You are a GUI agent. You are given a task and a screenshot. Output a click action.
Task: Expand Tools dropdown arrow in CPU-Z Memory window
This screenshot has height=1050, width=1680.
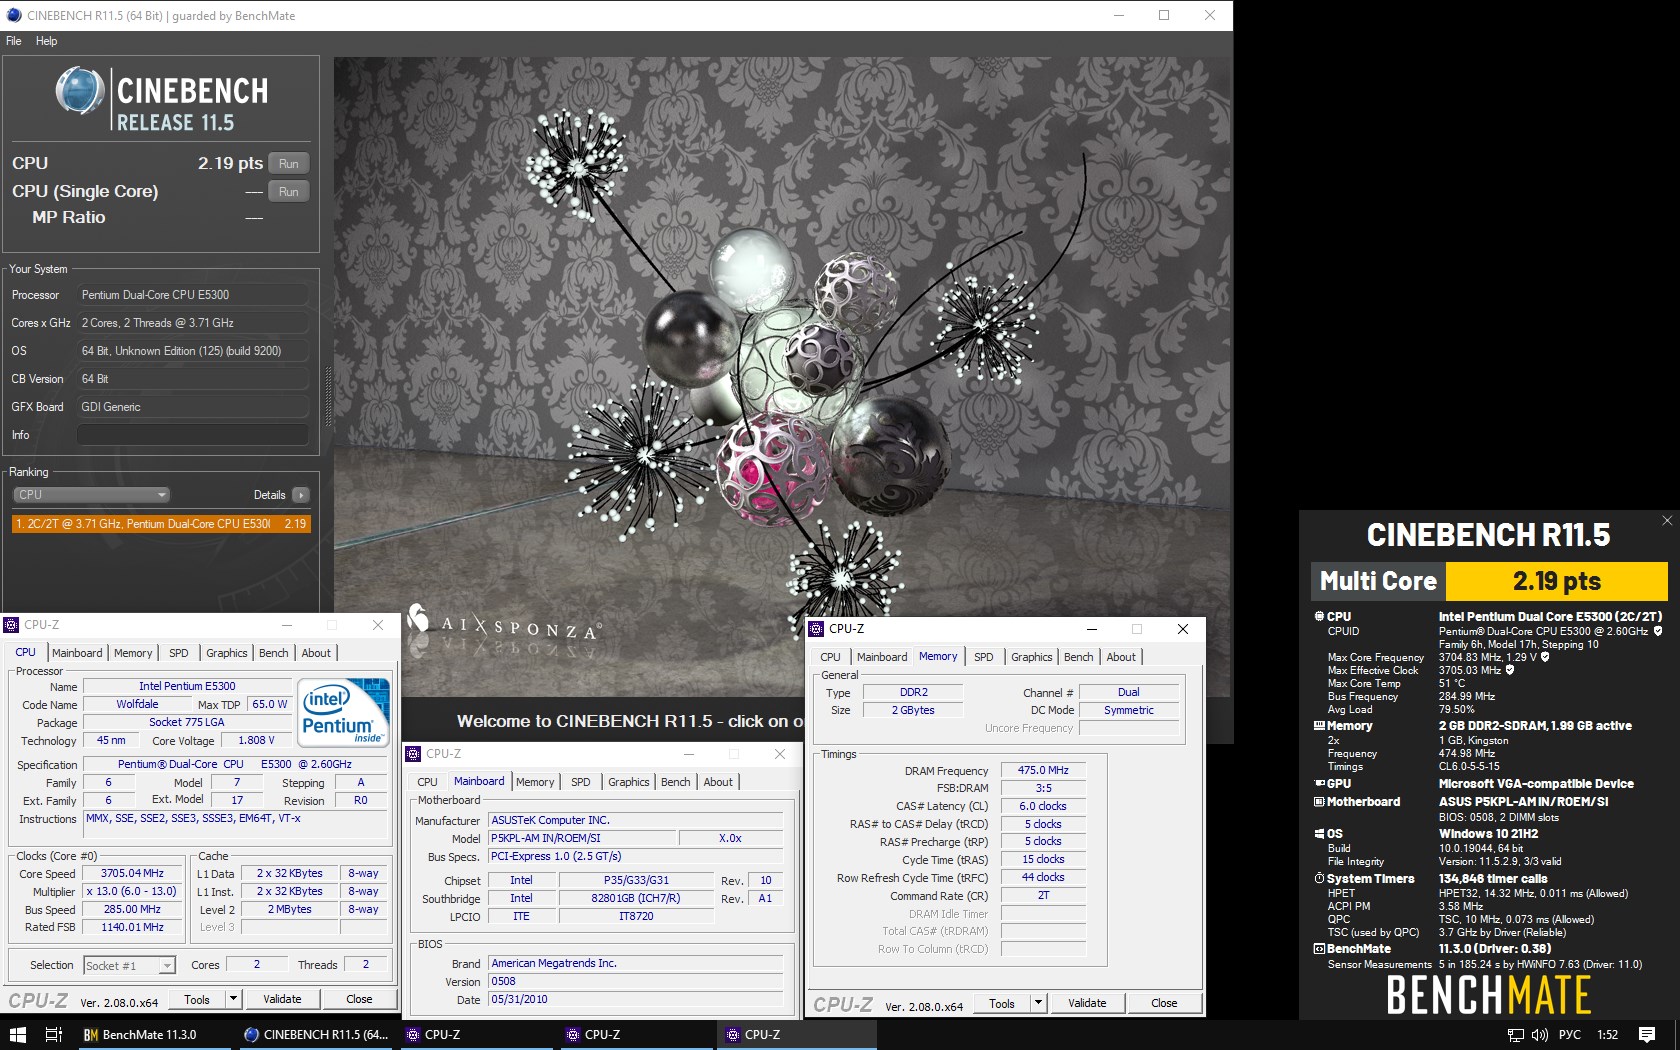point(1038,1003)
